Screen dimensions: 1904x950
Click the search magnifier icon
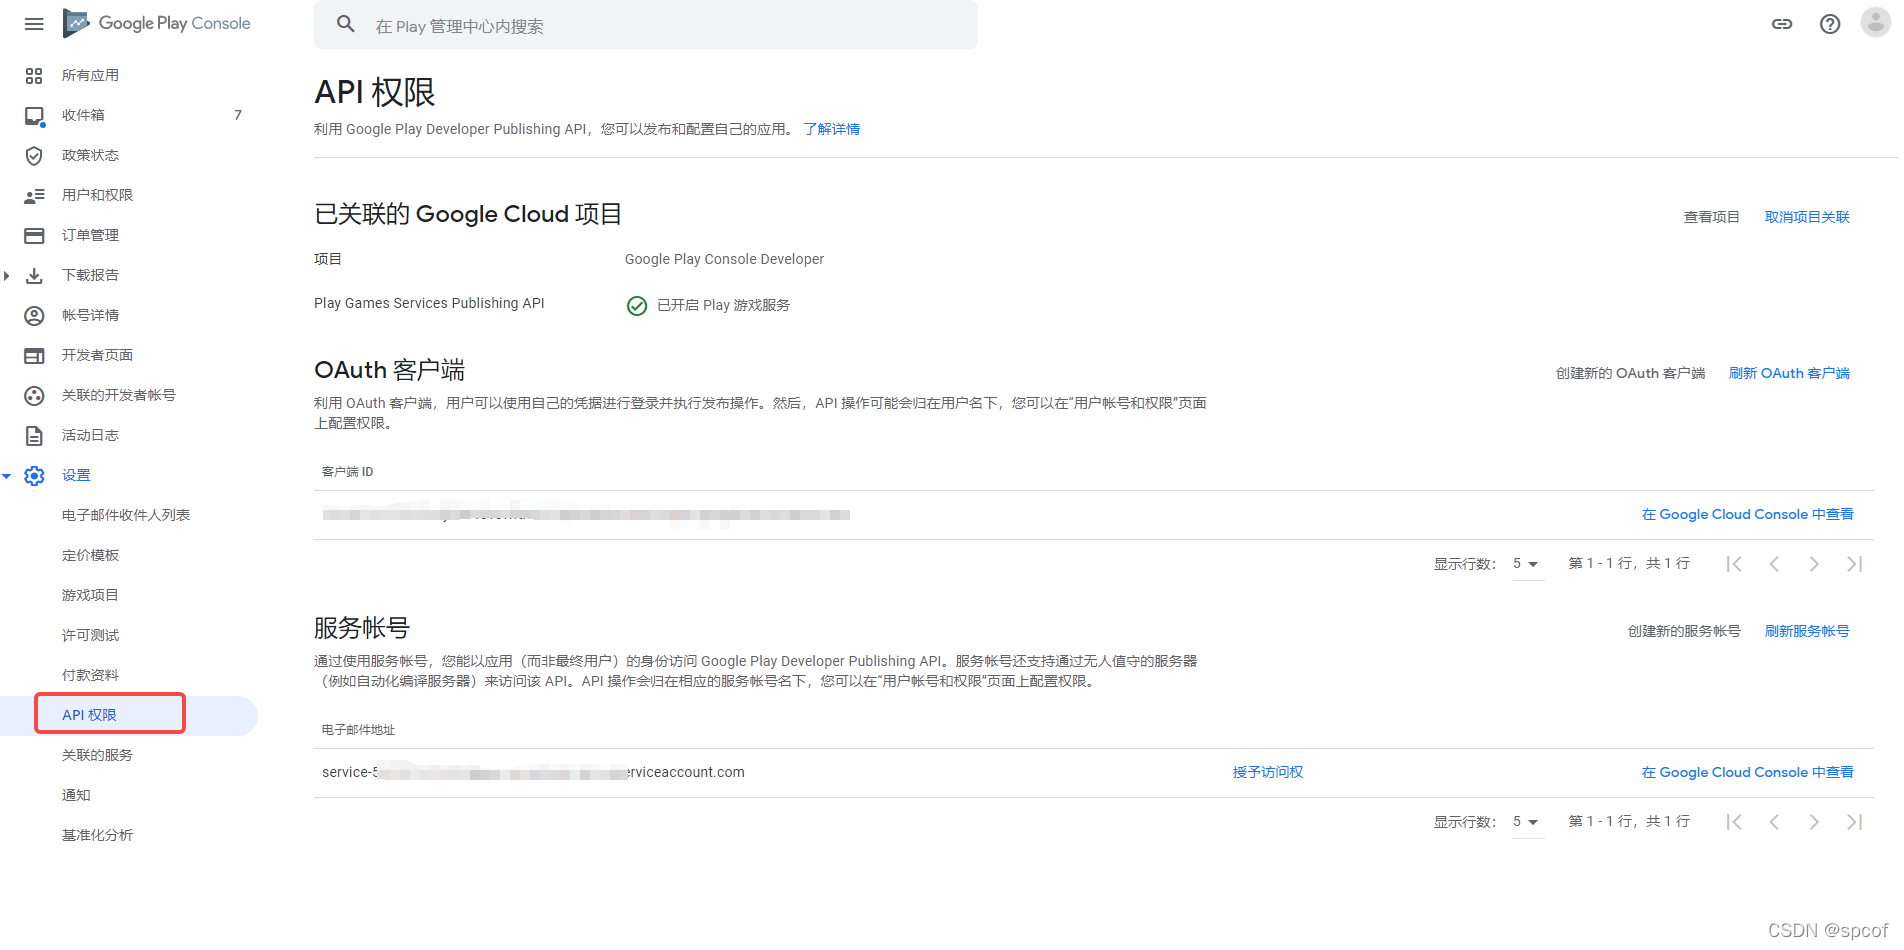point(346,24)
